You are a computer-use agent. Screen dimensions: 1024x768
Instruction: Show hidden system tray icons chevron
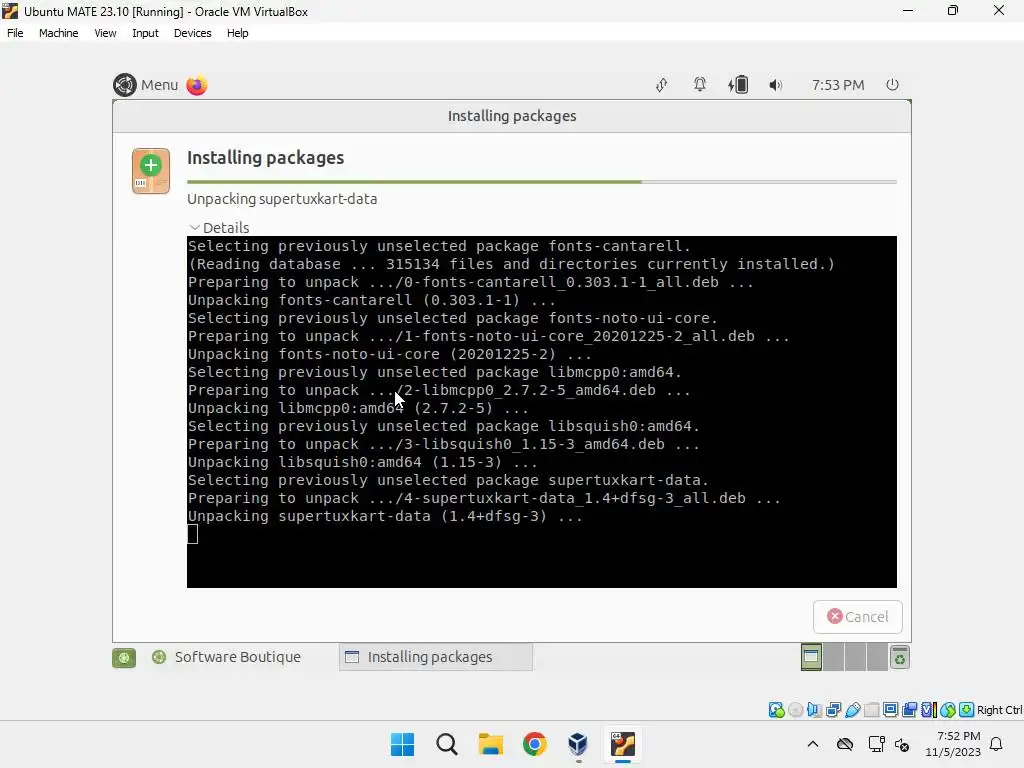(x=812, y=744)
